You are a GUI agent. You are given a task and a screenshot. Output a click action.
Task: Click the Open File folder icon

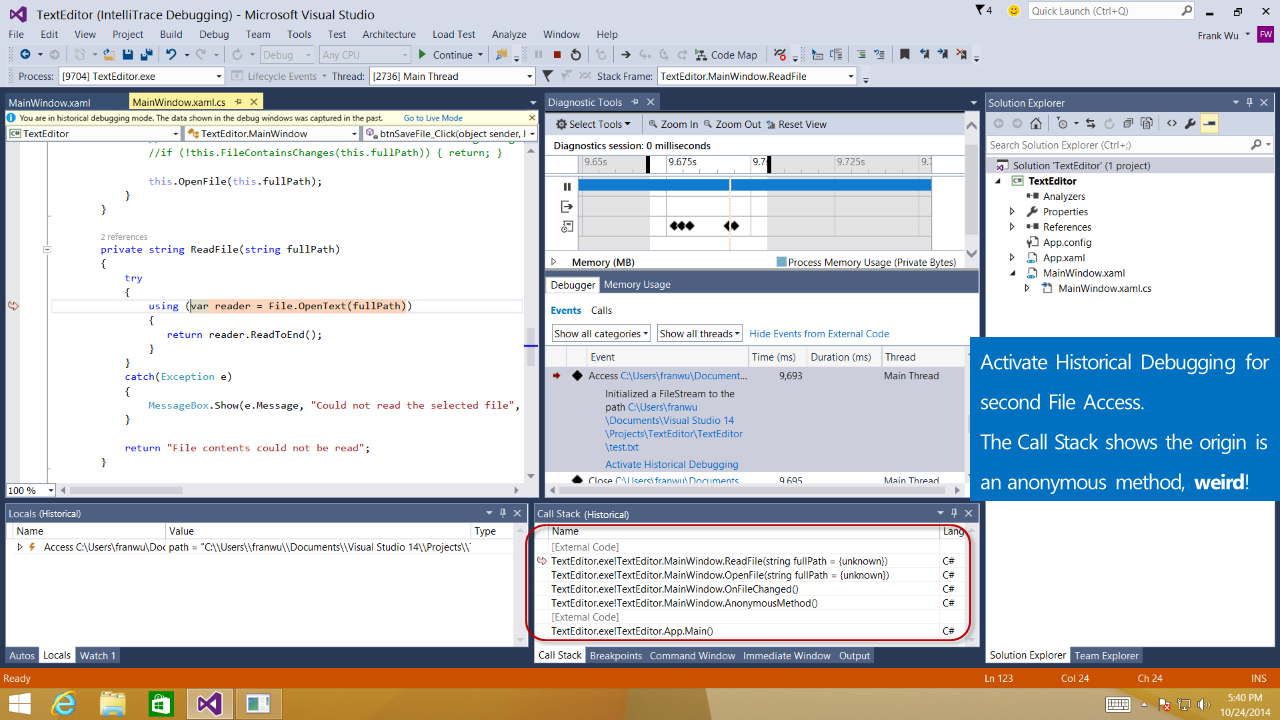pos(107,55)
